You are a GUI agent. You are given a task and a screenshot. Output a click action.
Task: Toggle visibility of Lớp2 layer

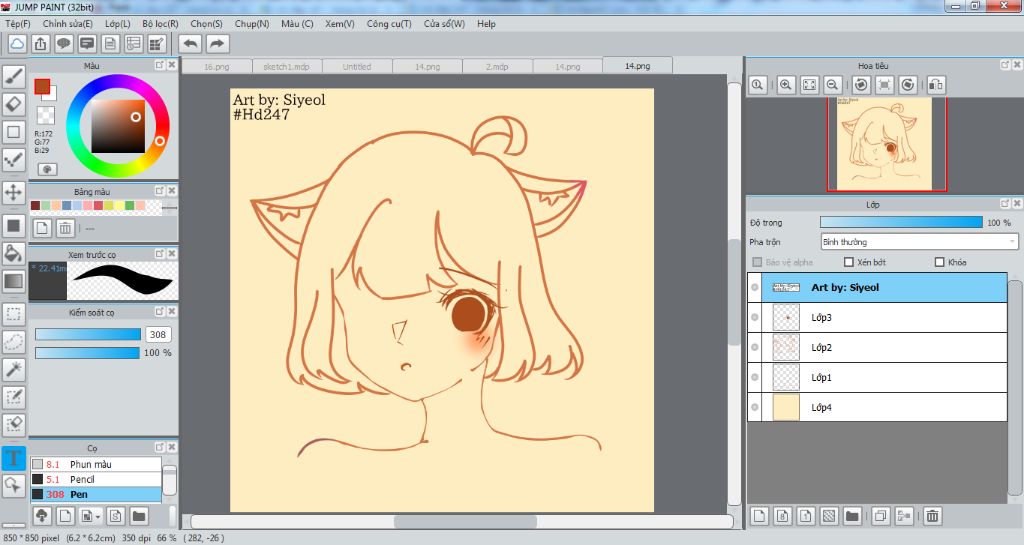tap(755, 347)
